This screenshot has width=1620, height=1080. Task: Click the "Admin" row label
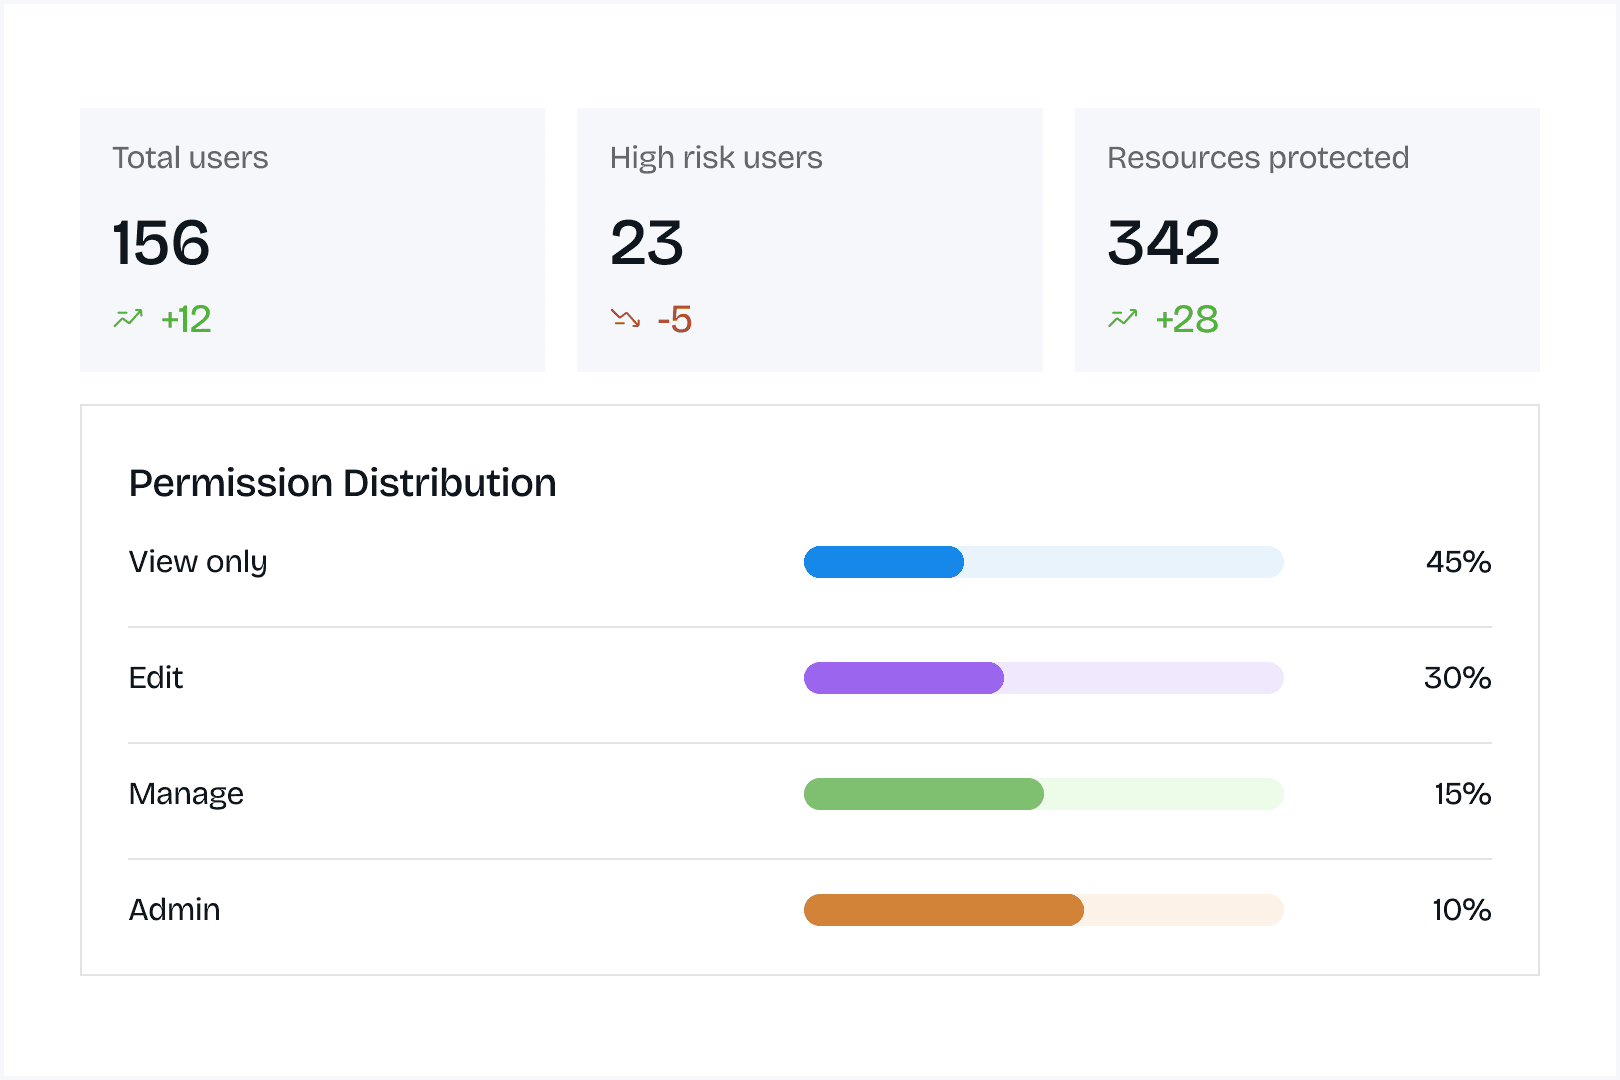[175, 910]
